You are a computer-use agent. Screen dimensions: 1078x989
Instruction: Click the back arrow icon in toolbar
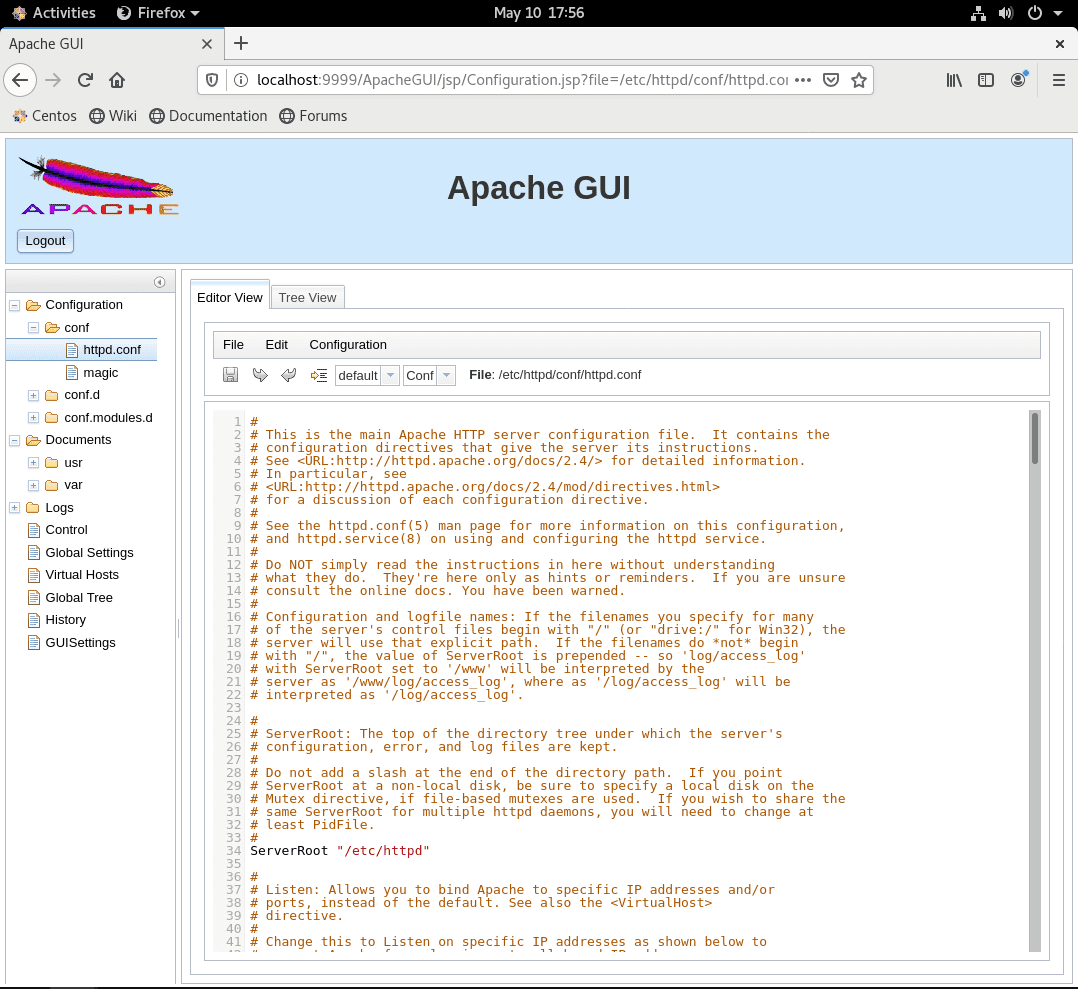click(289, 374)
